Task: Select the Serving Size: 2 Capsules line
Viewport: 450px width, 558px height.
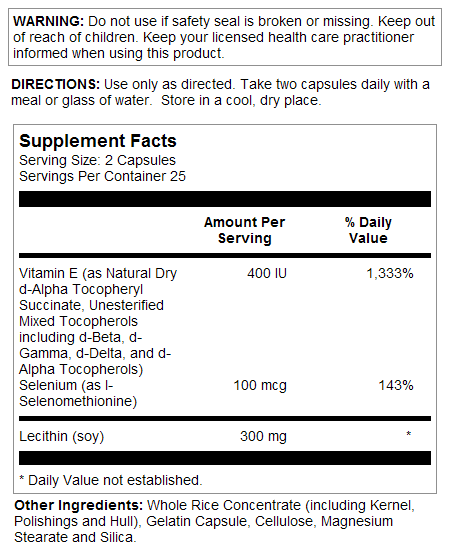Action: (x=97, y=160)
